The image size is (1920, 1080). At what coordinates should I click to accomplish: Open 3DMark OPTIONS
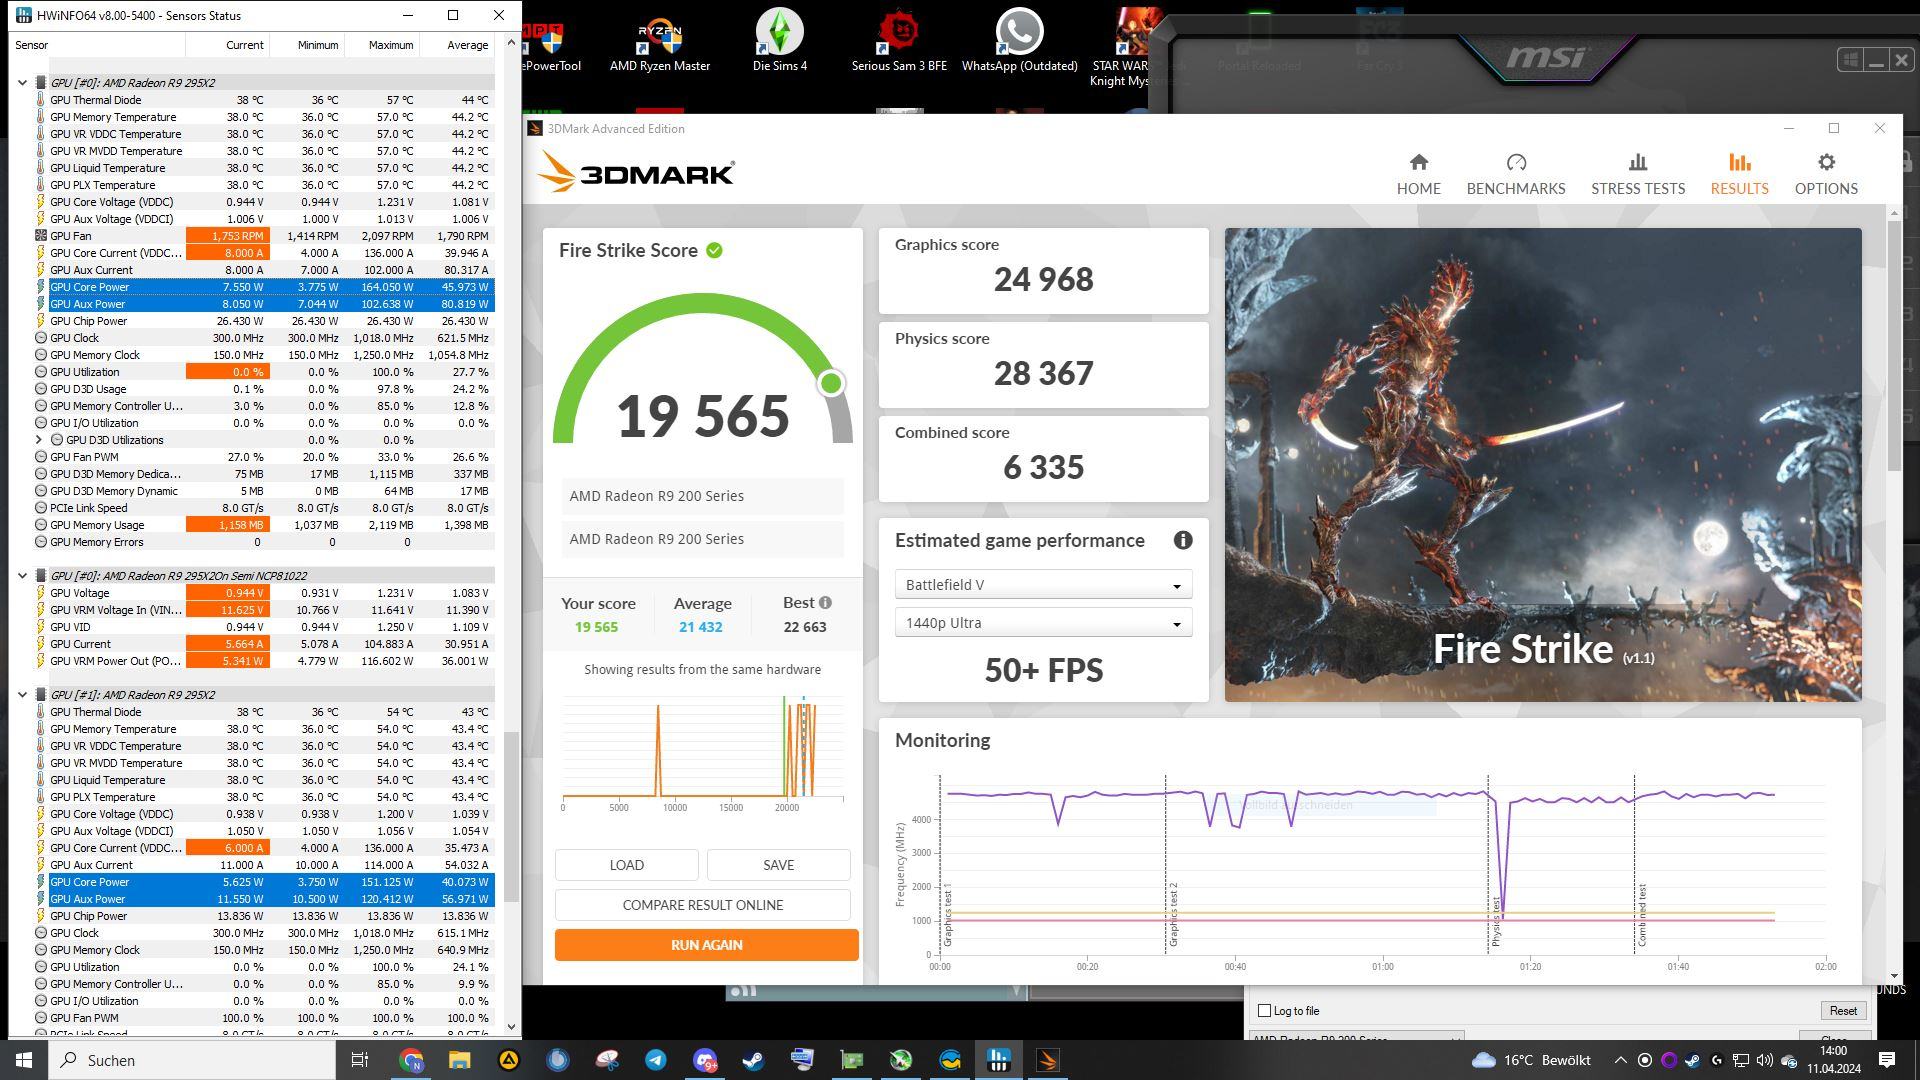(x=1825, y=174)
